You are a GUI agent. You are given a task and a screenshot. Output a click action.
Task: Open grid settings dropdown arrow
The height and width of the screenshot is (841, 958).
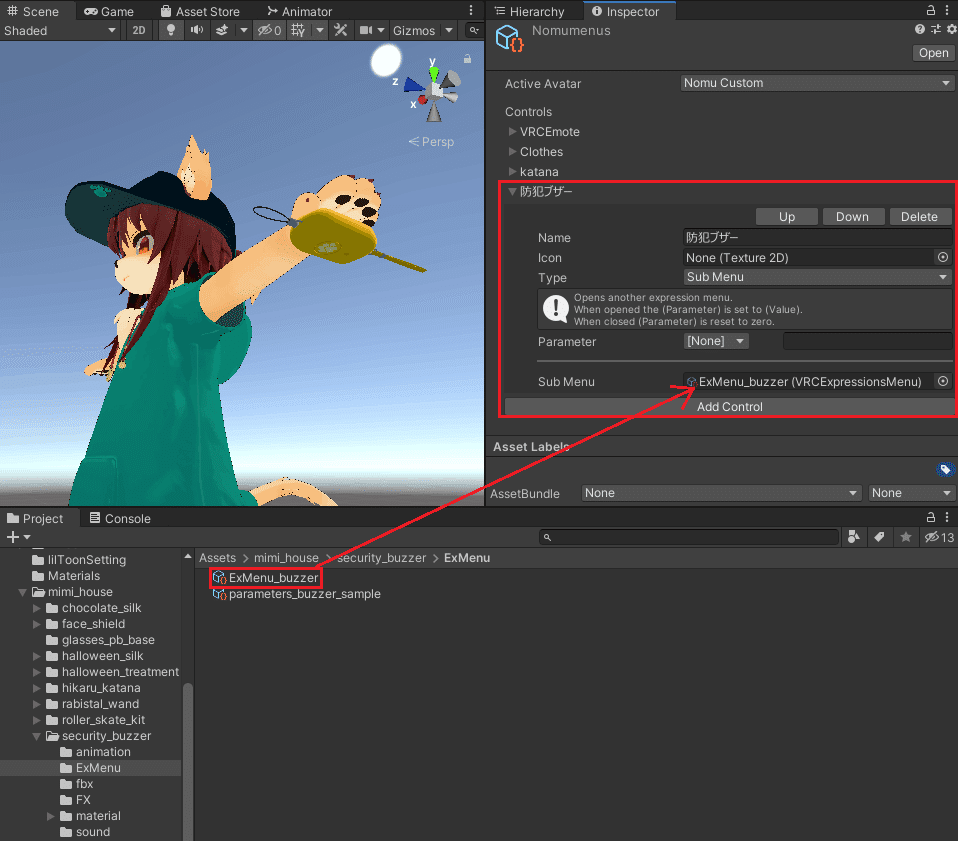pyautogui.click(x=320, y=31)
